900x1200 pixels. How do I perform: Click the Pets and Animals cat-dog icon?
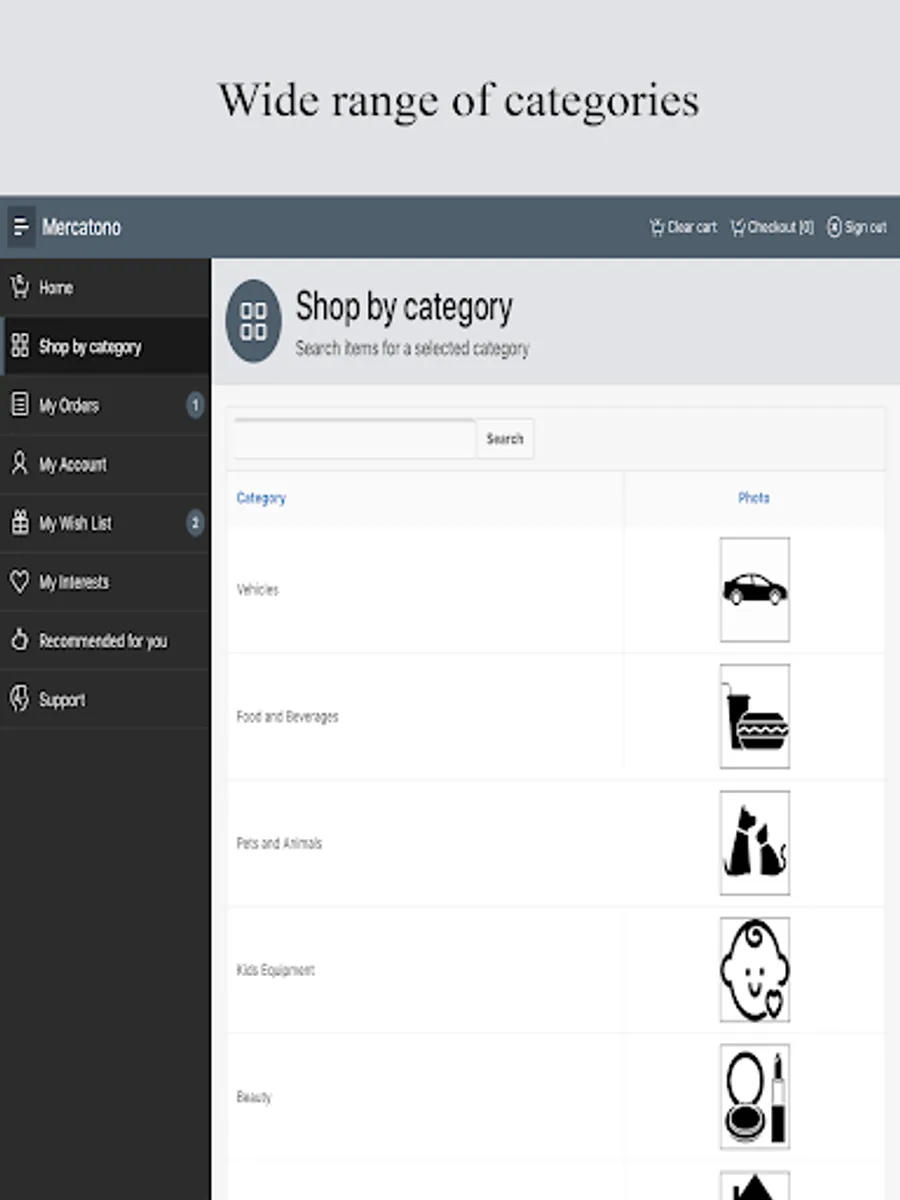[x=755, y=844]
